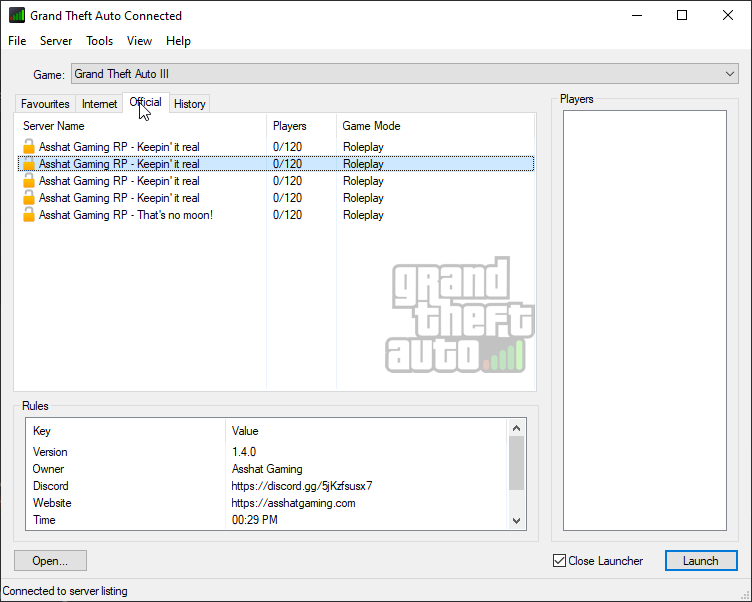
Task: Expand the Game selection dropdown
Action: (x=729, y=74)
